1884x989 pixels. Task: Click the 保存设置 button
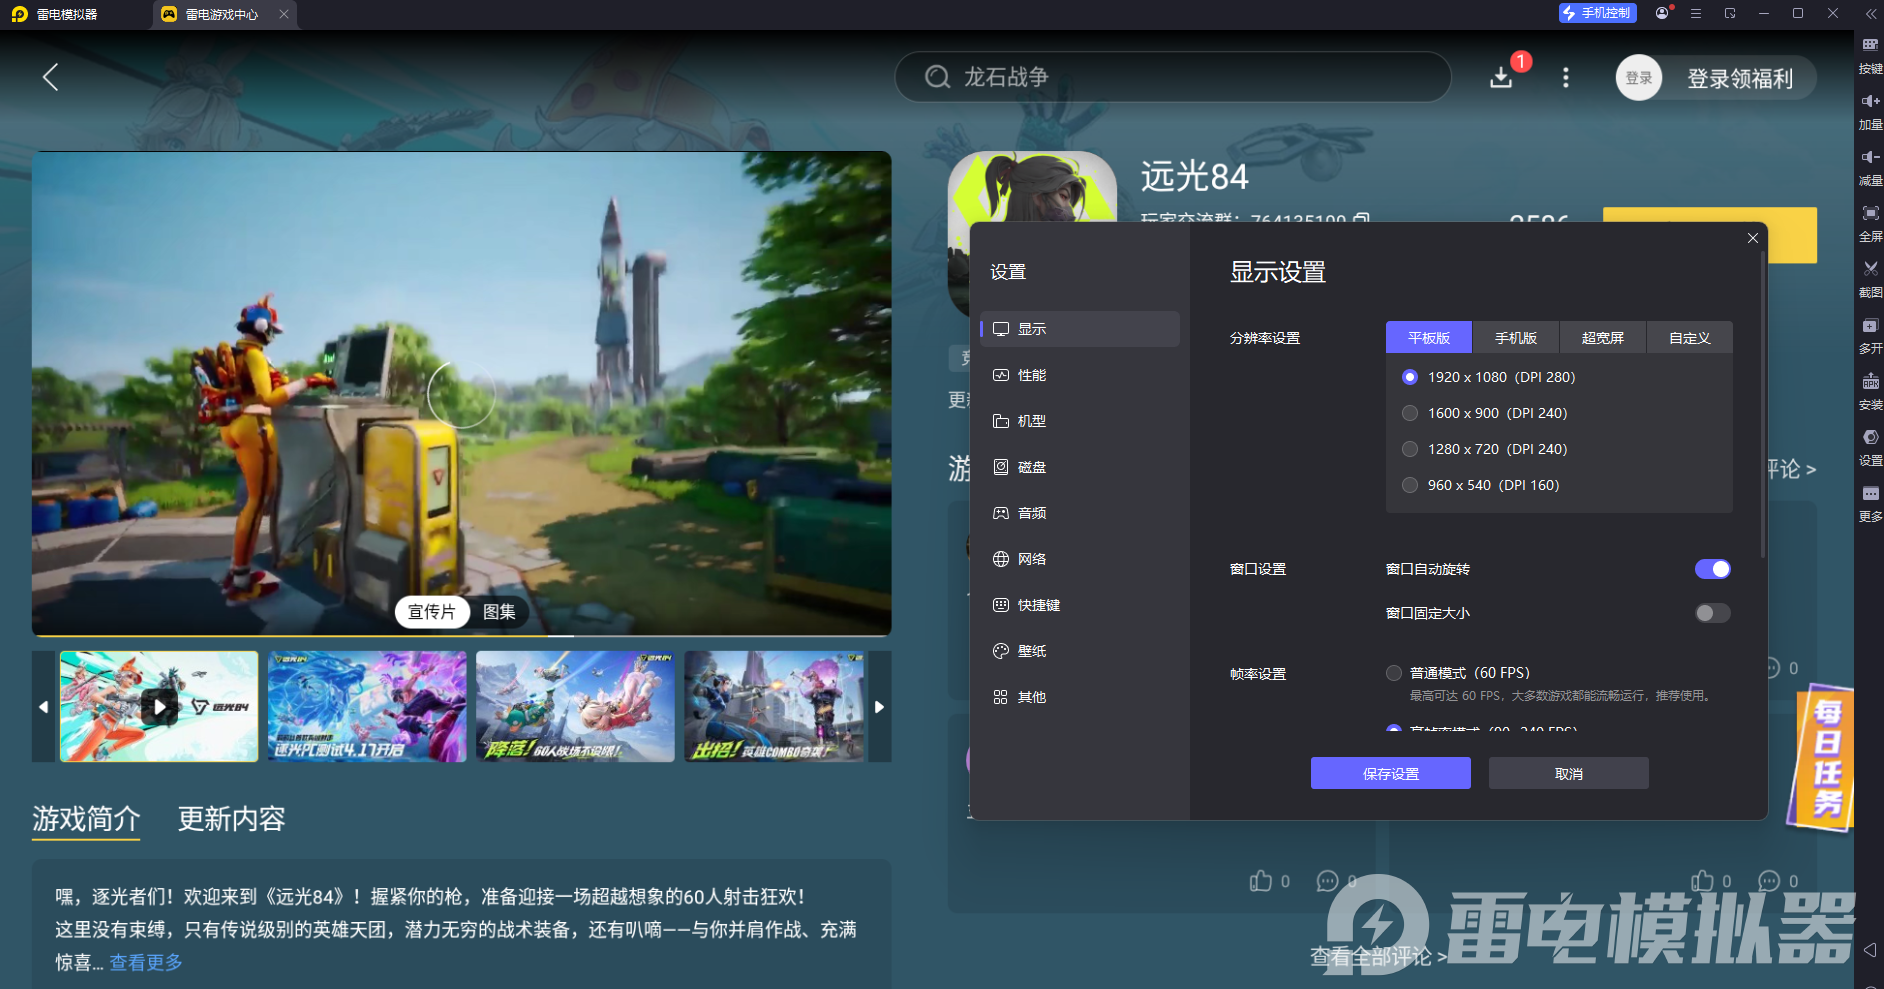click(1391, 773)
